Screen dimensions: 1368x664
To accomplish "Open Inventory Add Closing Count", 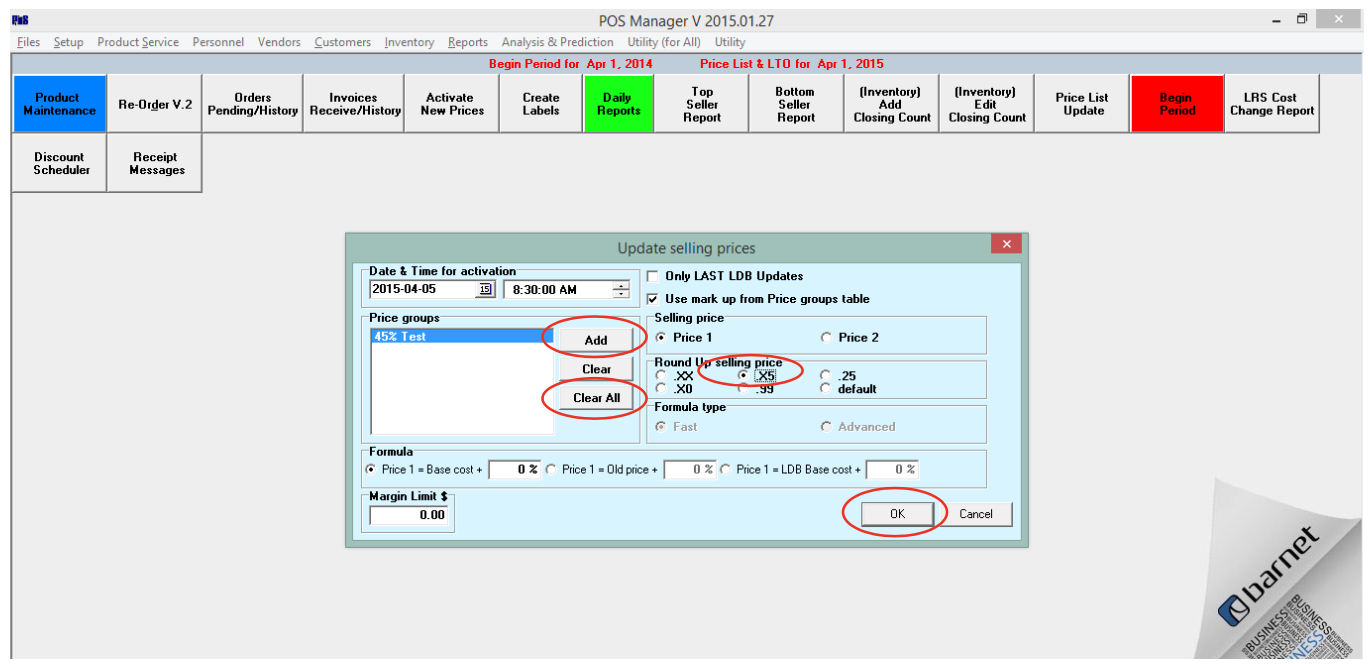I will [892, 104].
